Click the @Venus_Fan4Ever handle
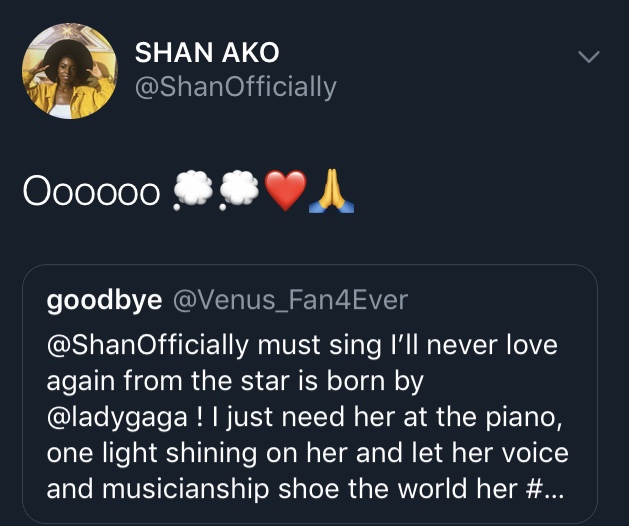 [291, 300]
